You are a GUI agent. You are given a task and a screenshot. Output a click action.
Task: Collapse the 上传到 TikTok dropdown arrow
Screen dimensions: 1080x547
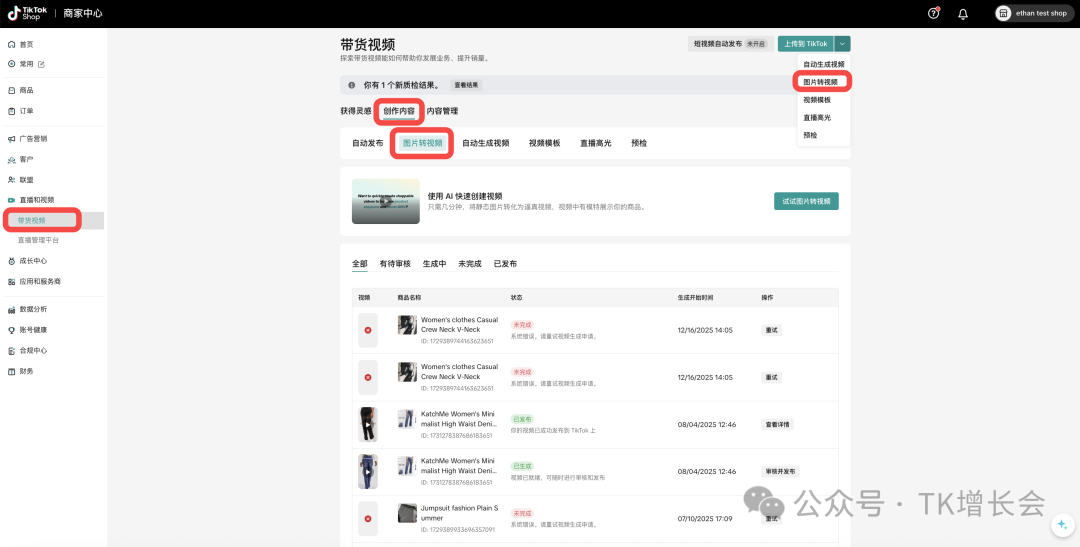coord(843,44)
